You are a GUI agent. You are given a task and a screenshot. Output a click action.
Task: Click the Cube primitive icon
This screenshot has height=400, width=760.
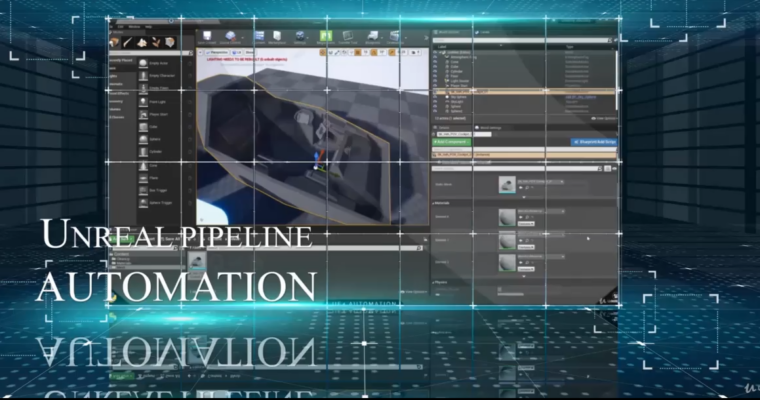(143, 127)
